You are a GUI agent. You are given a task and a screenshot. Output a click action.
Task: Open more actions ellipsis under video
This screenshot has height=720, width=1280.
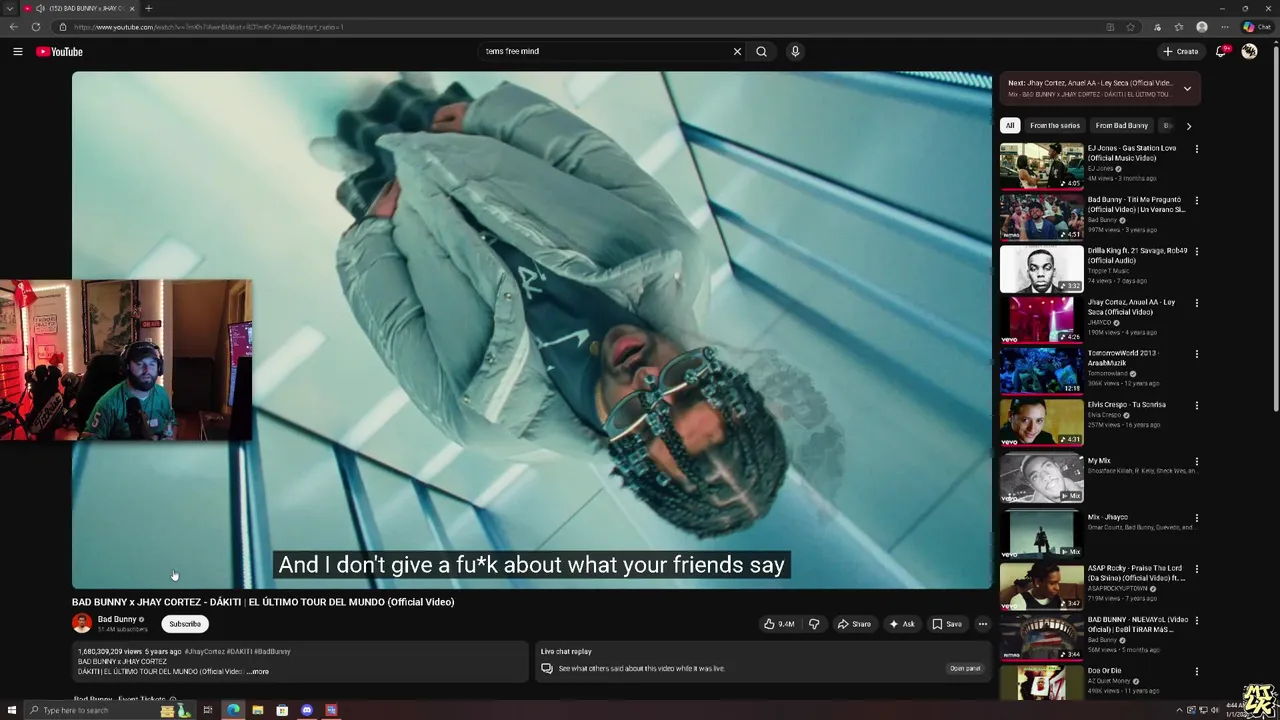982,624
